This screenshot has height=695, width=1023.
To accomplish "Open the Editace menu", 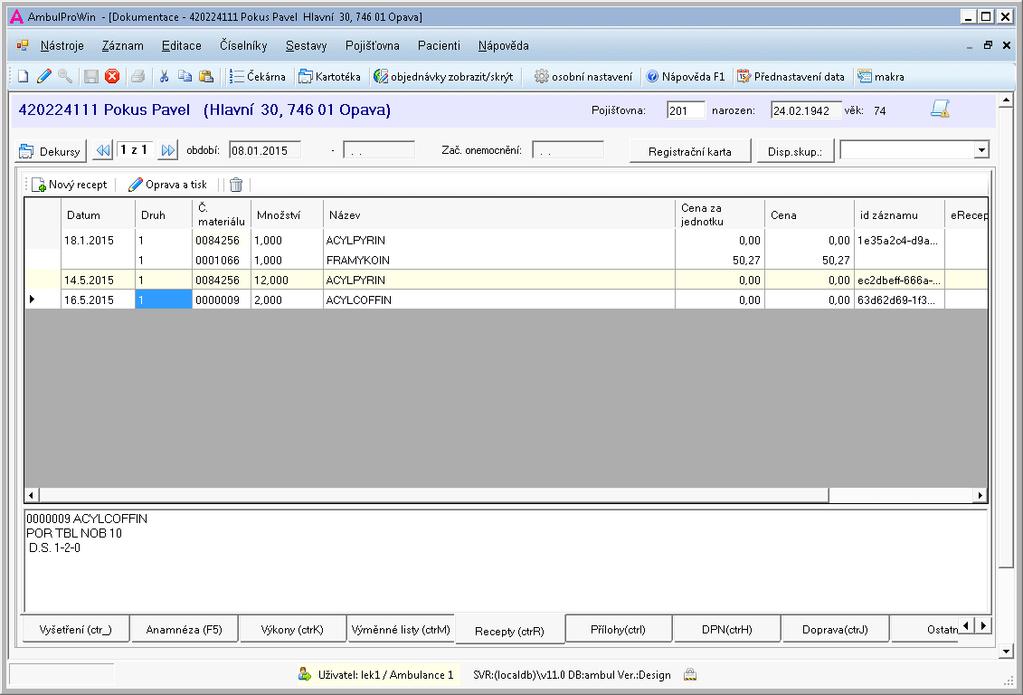I will [x=181, y=46].
